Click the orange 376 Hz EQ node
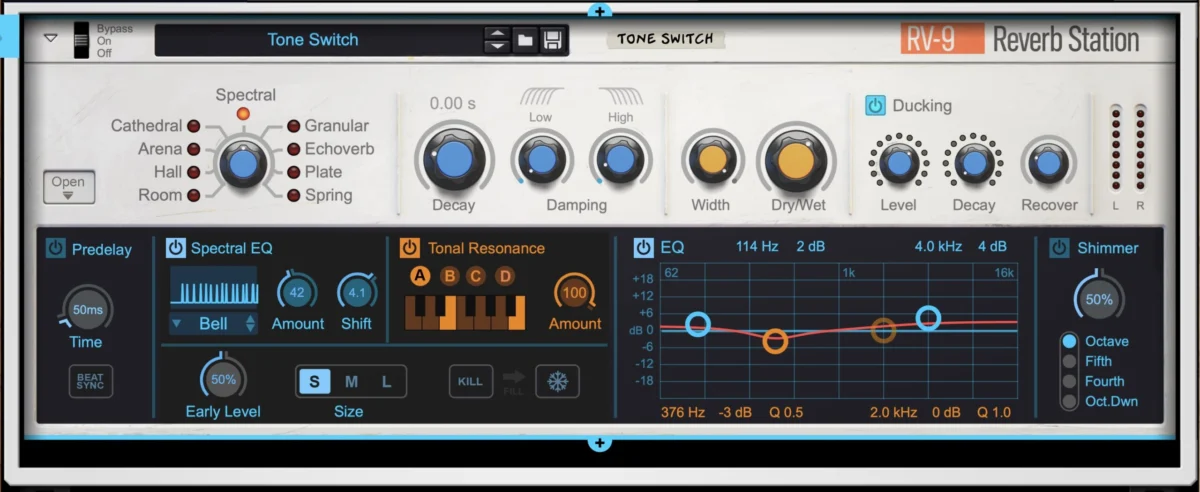 pos(775,341)
